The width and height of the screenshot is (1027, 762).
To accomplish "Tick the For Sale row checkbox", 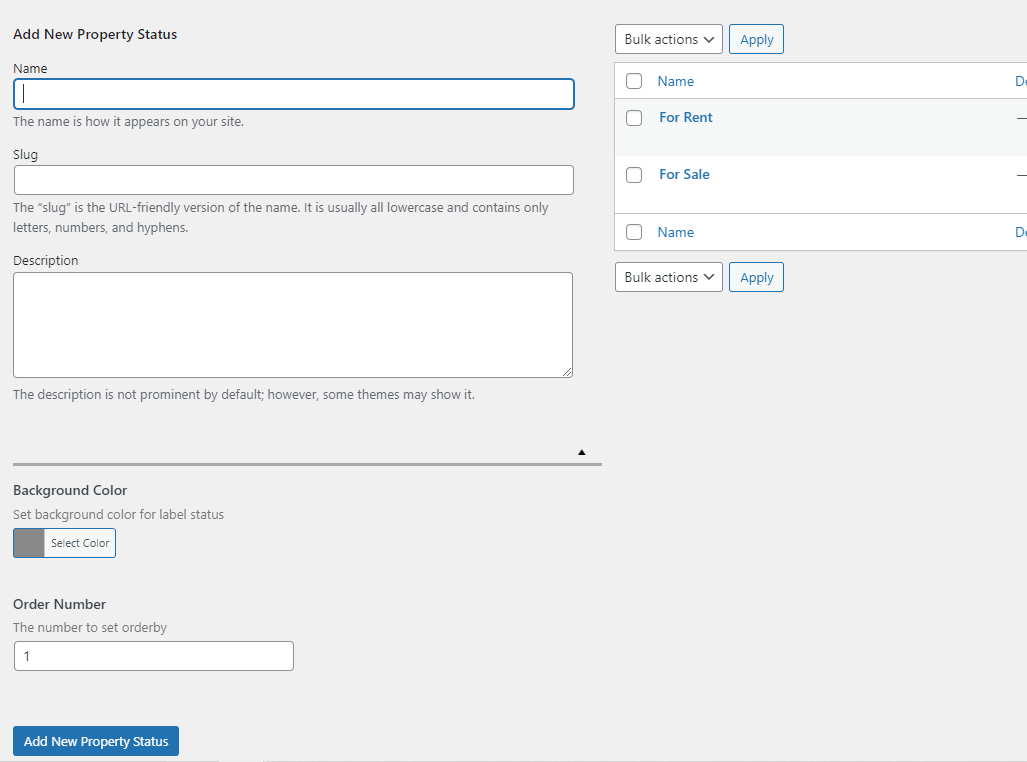I will 634,175.
